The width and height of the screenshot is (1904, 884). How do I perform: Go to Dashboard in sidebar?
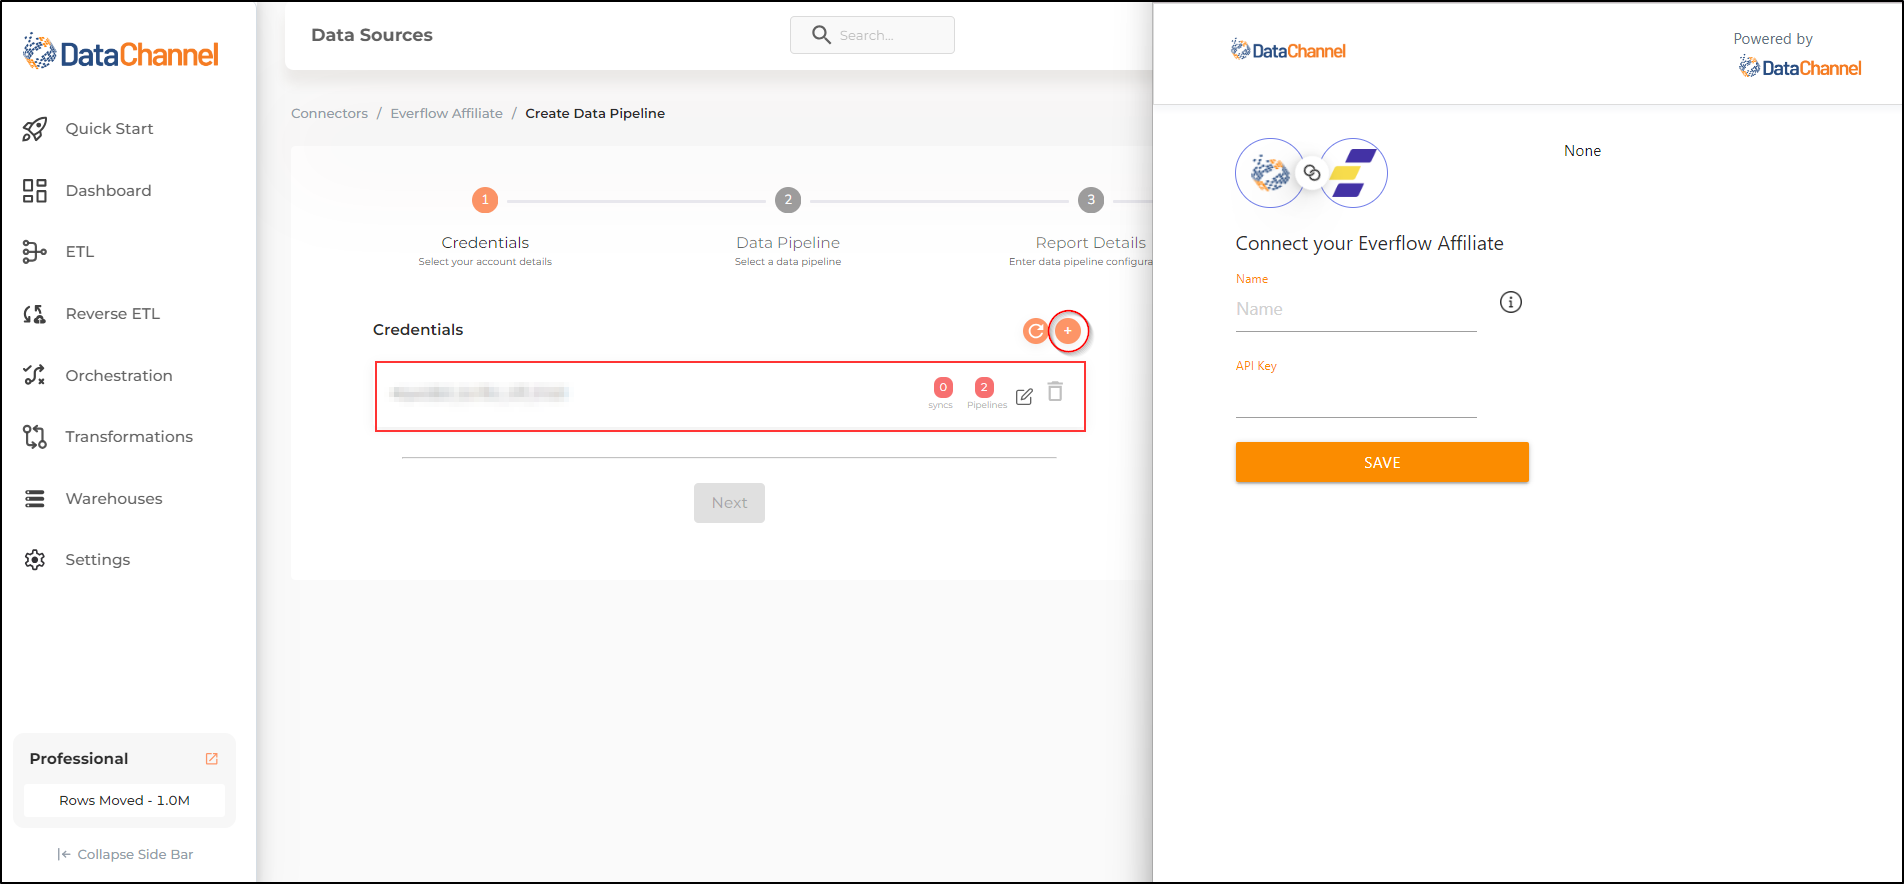[108, 191]
